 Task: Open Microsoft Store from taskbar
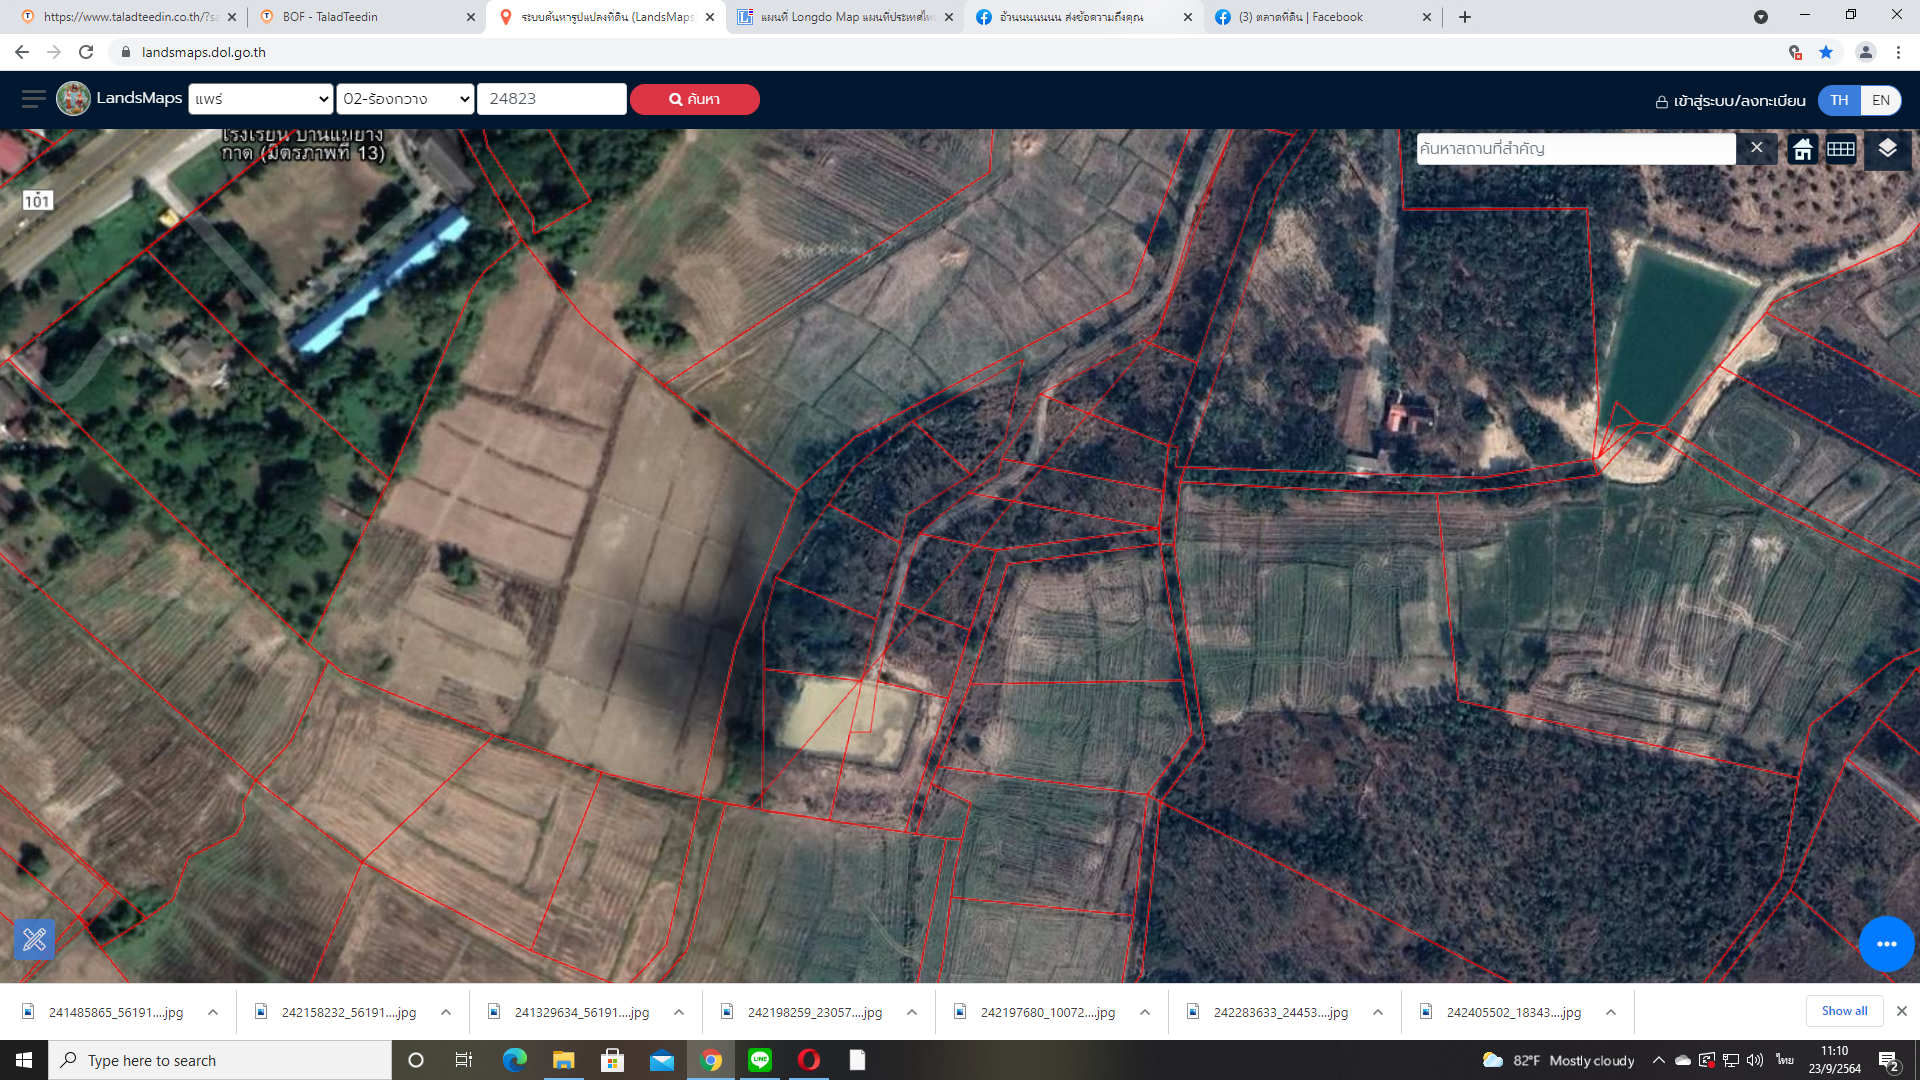pos(612,1060)
